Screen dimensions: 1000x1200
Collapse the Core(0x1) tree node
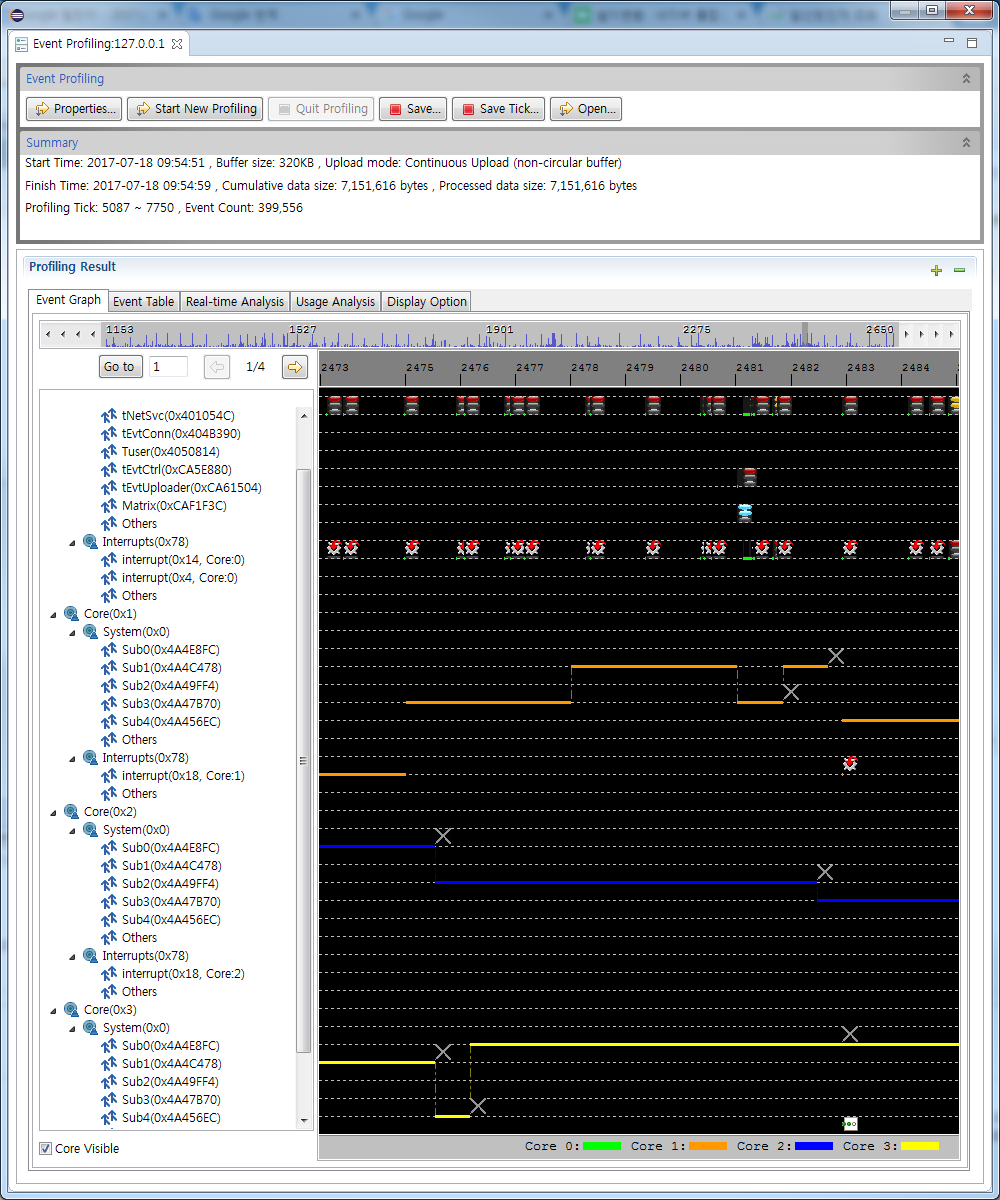click(x=54, y=614)
